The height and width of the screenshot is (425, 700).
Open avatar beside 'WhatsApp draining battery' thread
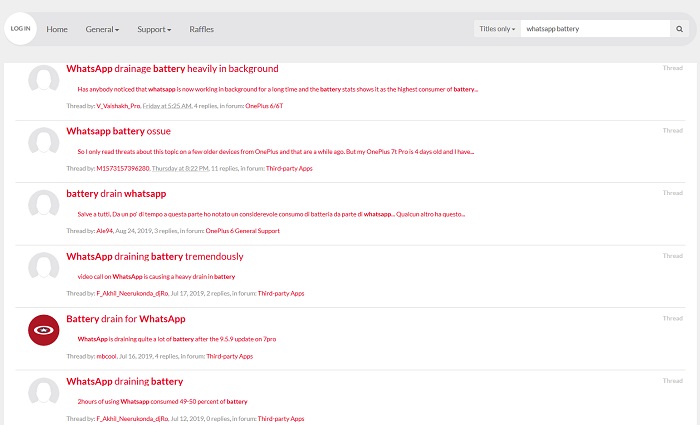click(44, 393)
